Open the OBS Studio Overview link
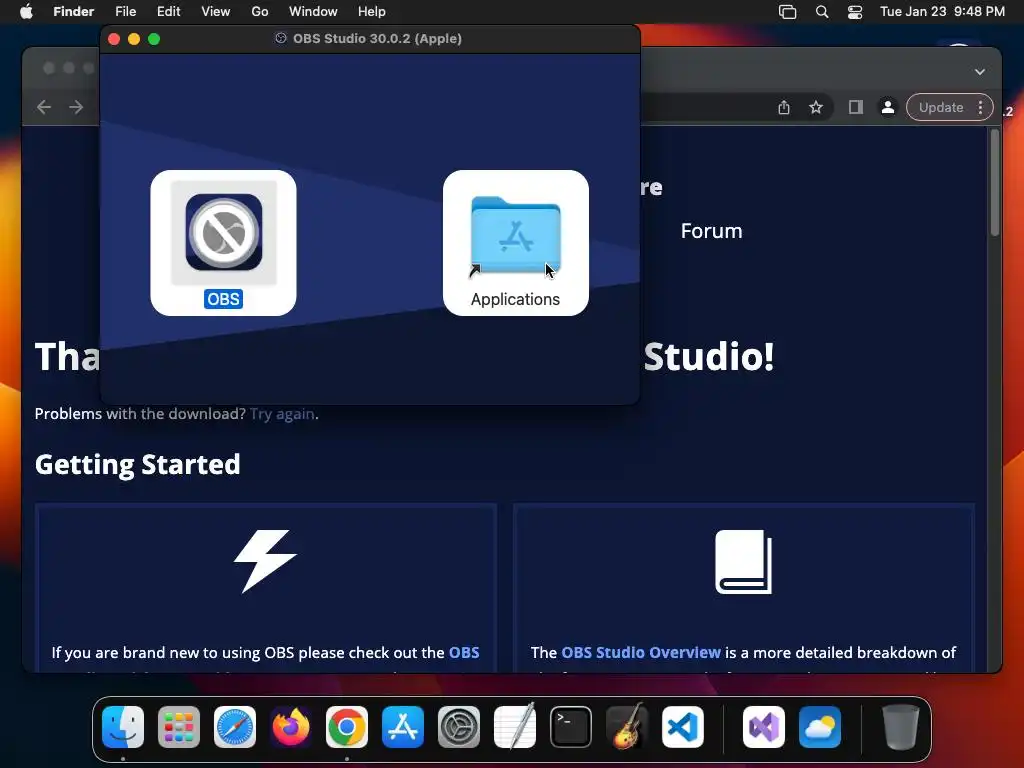Viewport: 1024px width, 768px height. (641, 652)
